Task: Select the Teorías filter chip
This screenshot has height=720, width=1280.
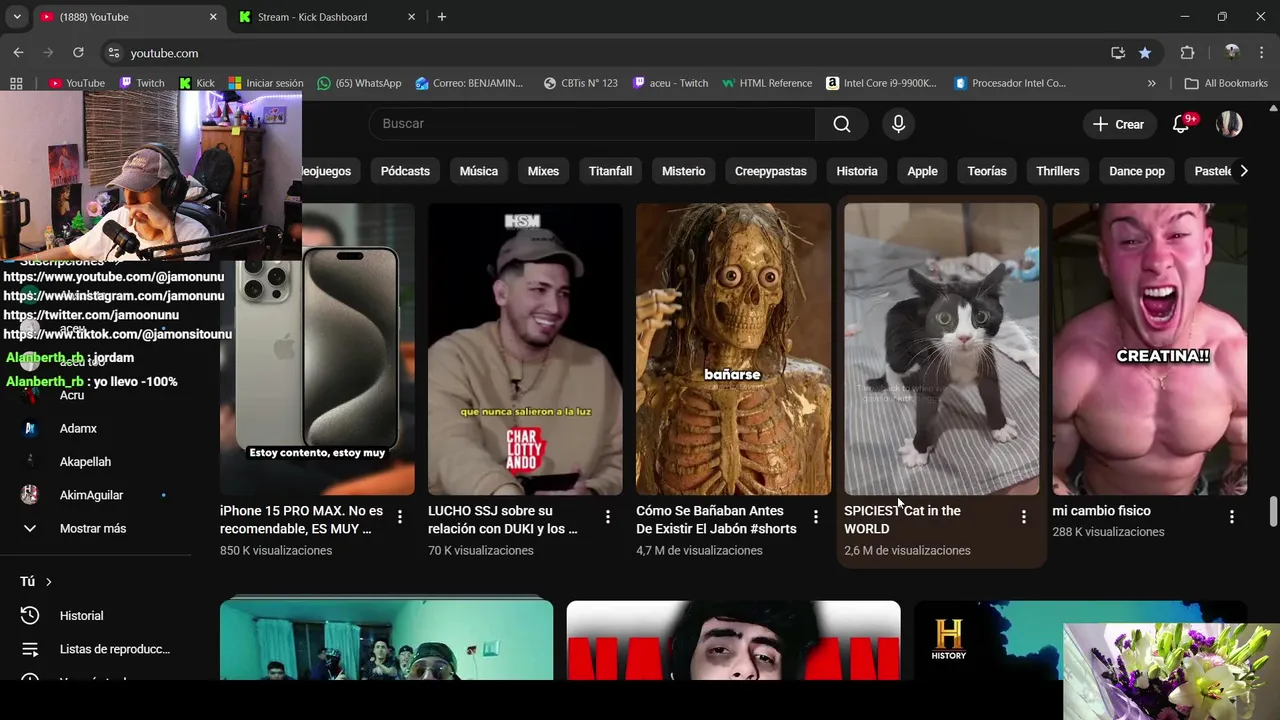Action: coord(987,171)
